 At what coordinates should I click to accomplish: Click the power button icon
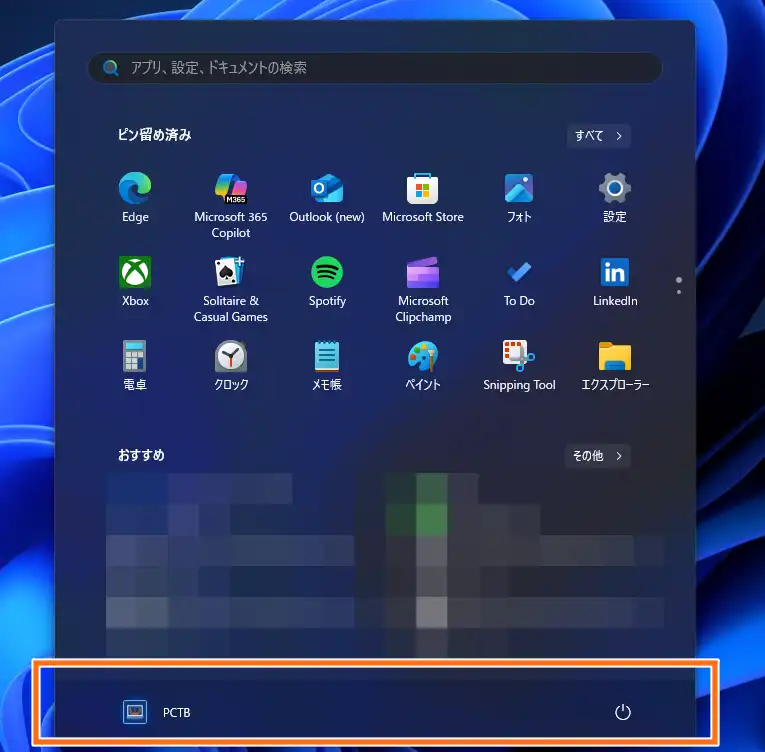pyautogui.click(x=623, y=712)
